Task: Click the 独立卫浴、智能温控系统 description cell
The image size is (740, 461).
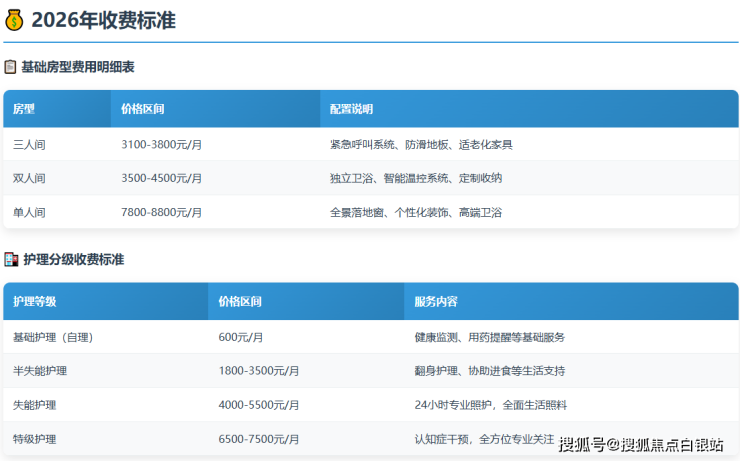Action: coord(415,178)
